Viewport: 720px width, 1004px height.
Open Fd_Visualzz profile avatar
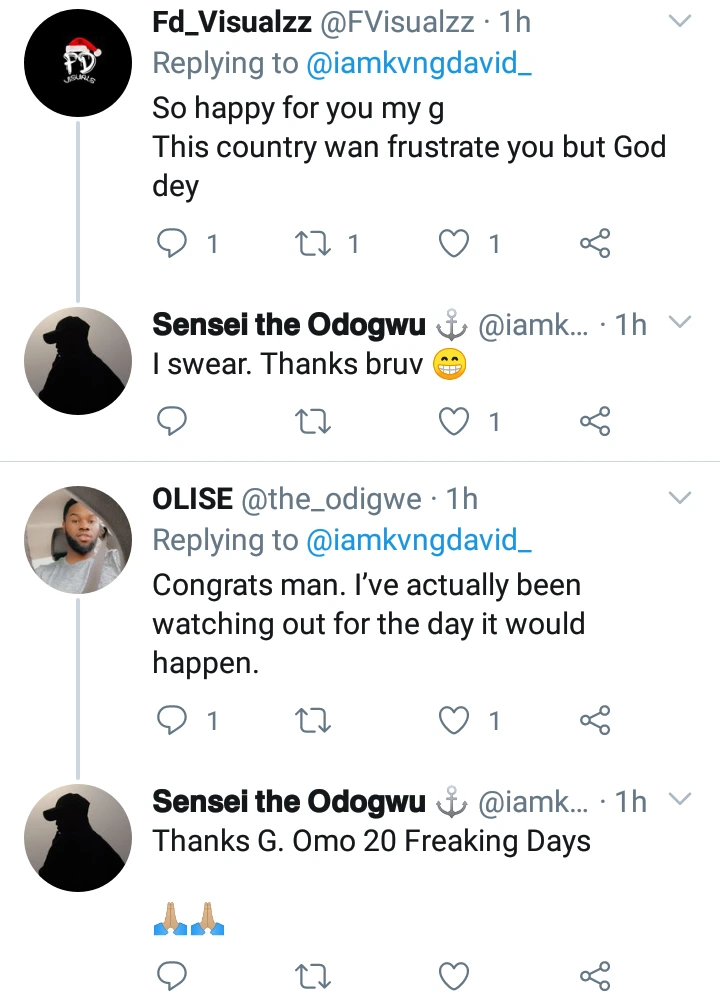pyautogui.click(x=78, y=63)
